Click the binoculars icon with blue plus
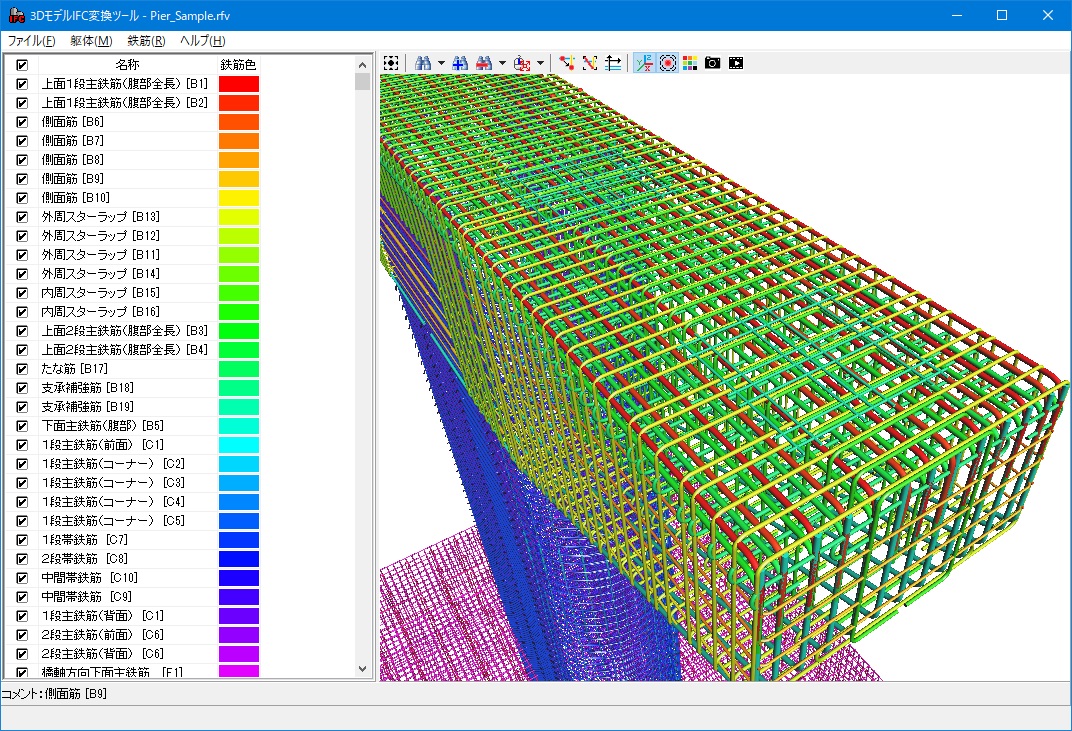 tap(460, 63)
